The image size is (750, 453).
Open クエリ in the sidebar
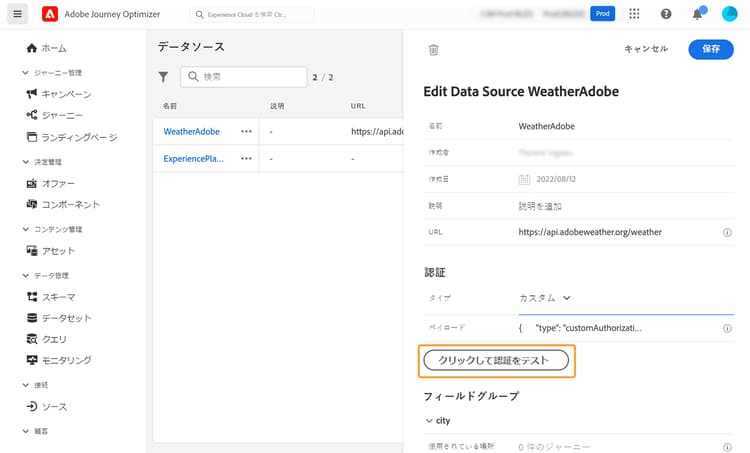pyautogui.click(x=46, y=339)
